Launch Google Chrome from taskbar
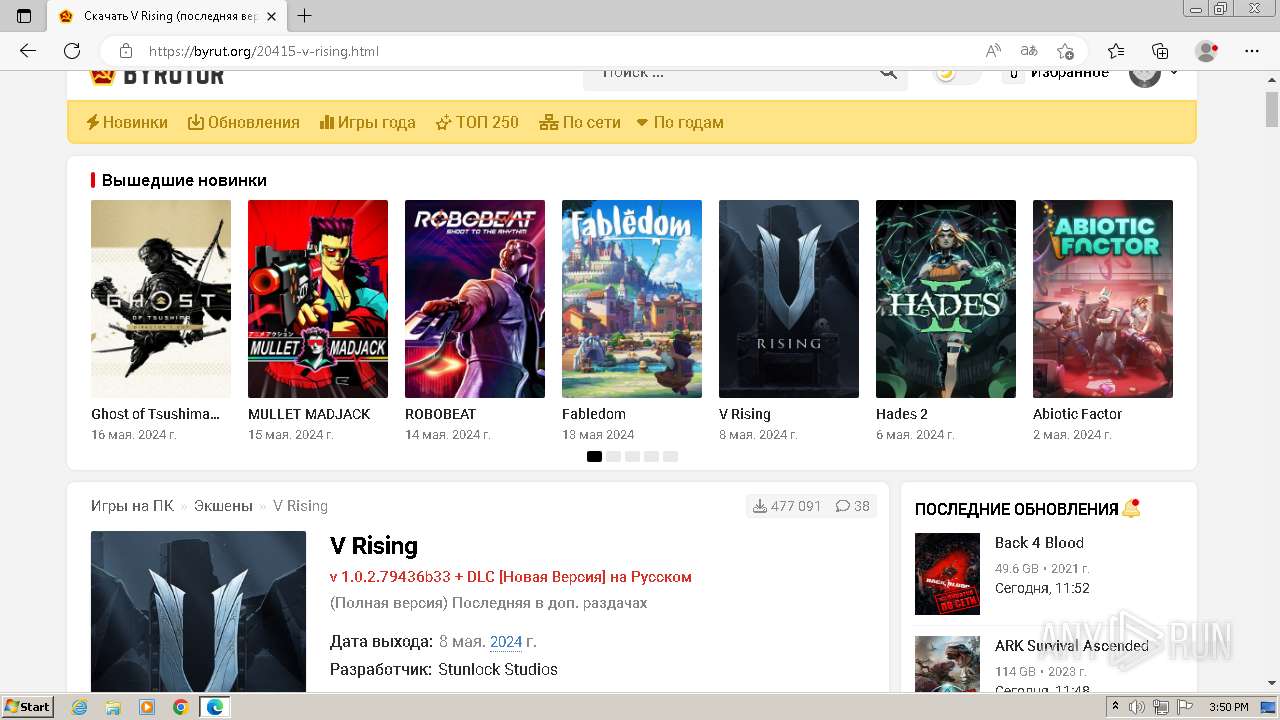The width and height of the screenshot is (1280, 720). (180, 707)
